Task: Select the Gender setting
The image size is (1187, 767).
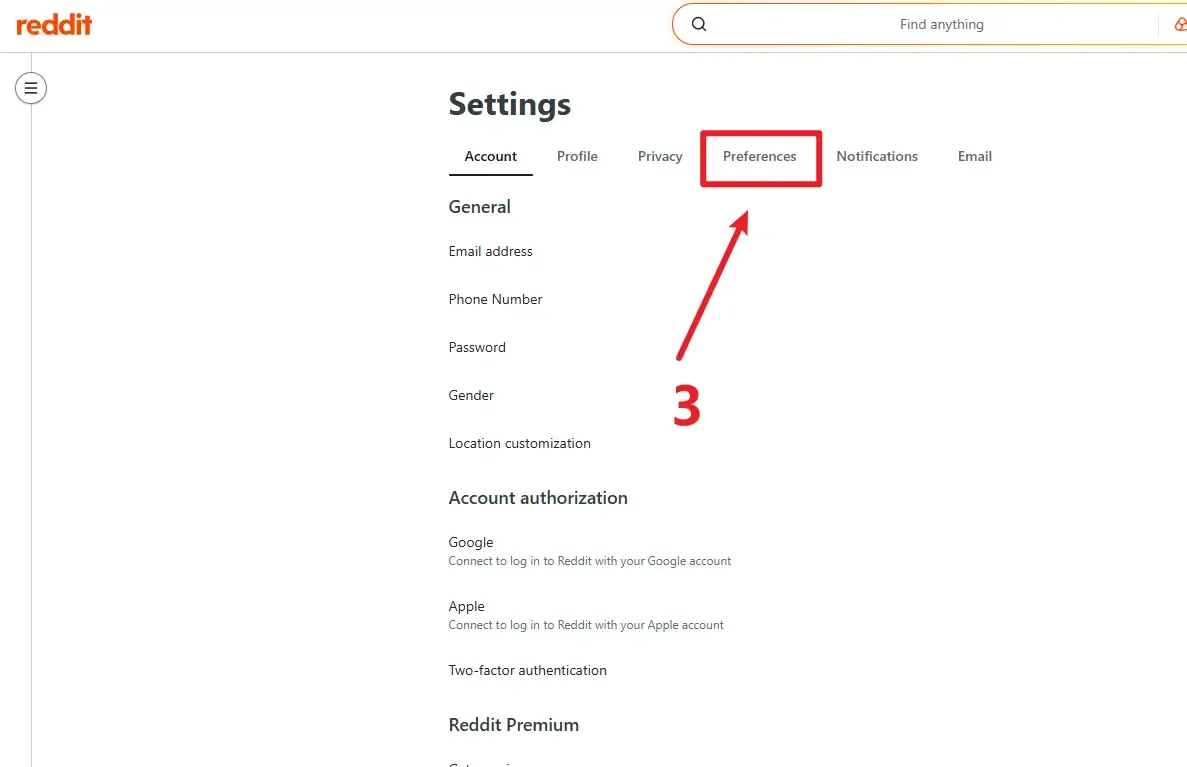Action: click(471, 396)
